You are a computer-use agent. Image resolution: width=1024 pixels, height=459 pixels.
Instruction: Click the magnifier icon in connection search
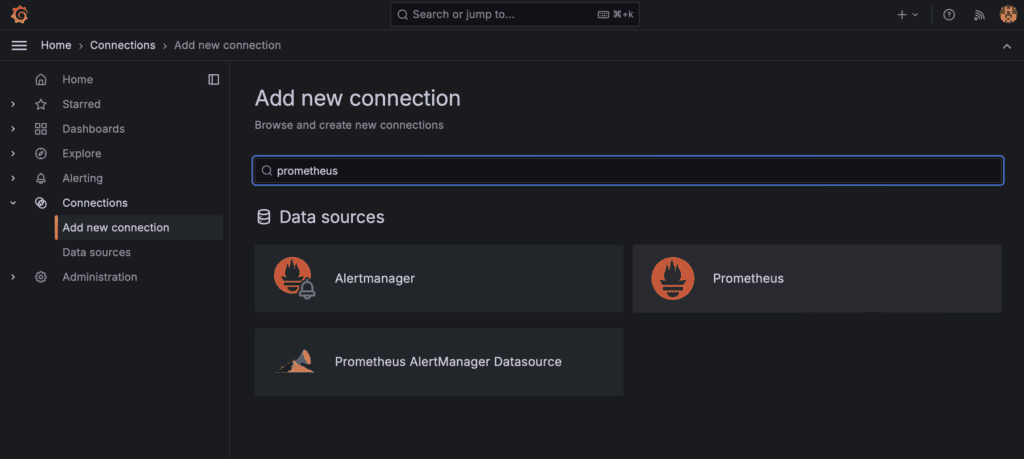(x=266, y=170)
